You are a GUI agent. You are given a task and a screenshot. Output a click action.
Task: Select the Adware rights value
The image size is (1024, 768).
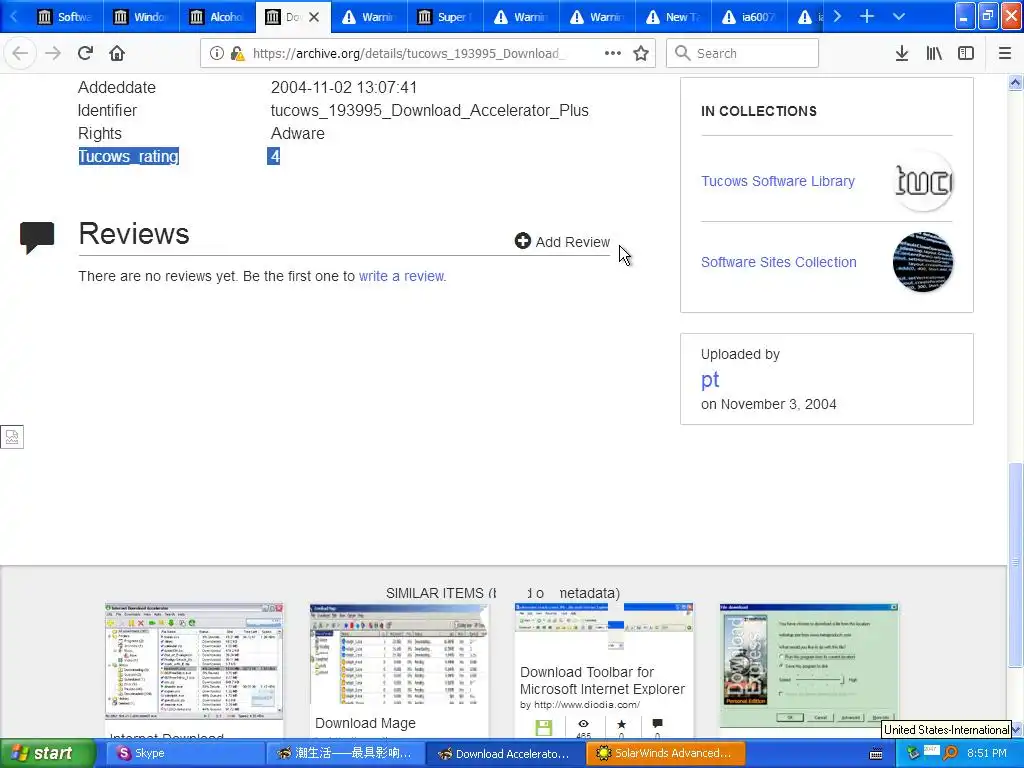[298, 133]
